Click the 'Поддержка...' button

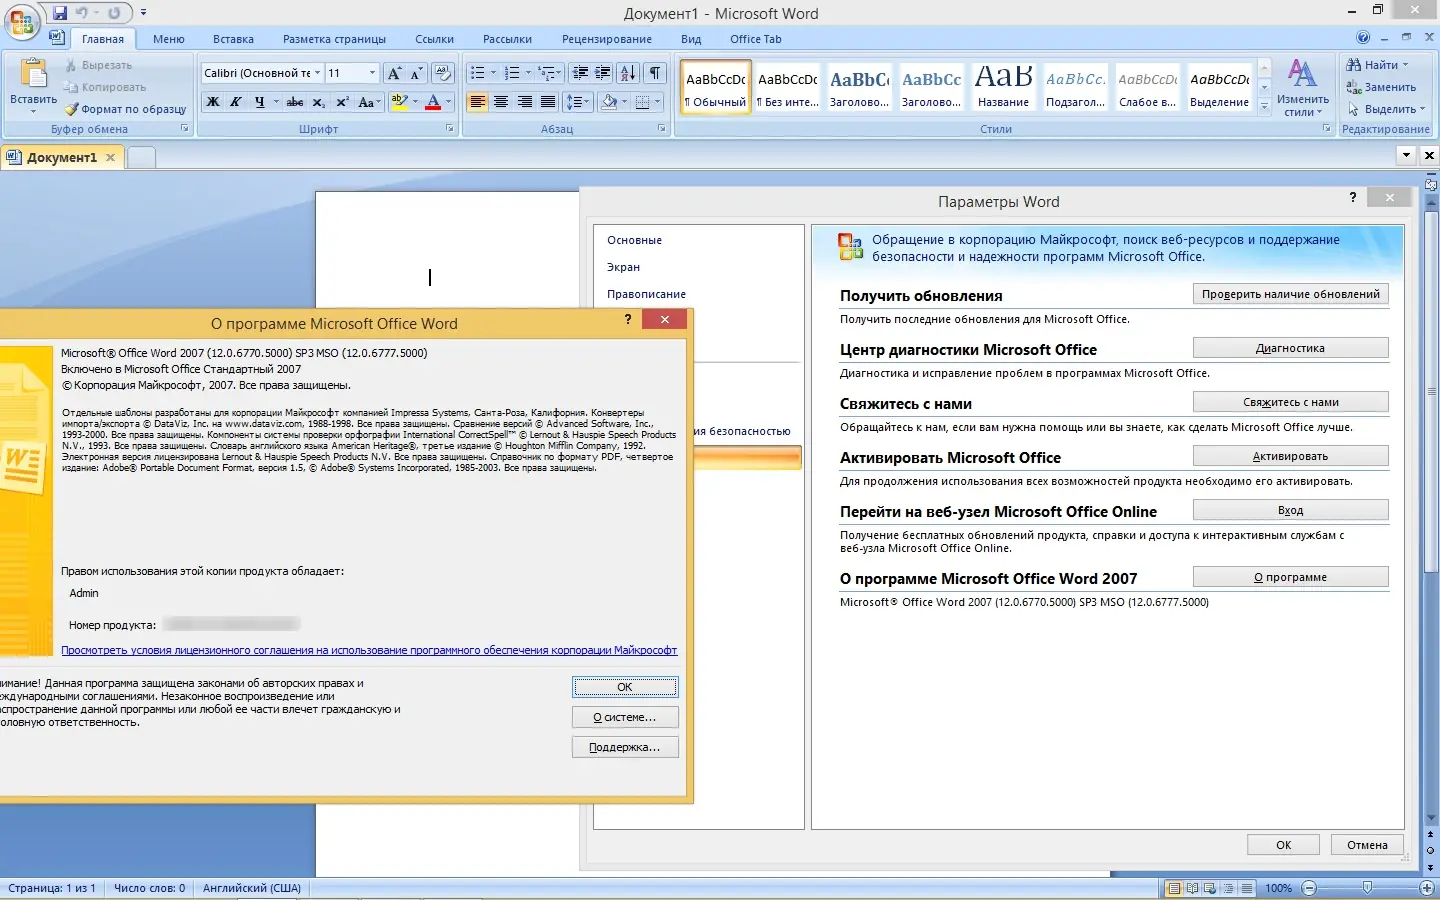tap(625, 747)
